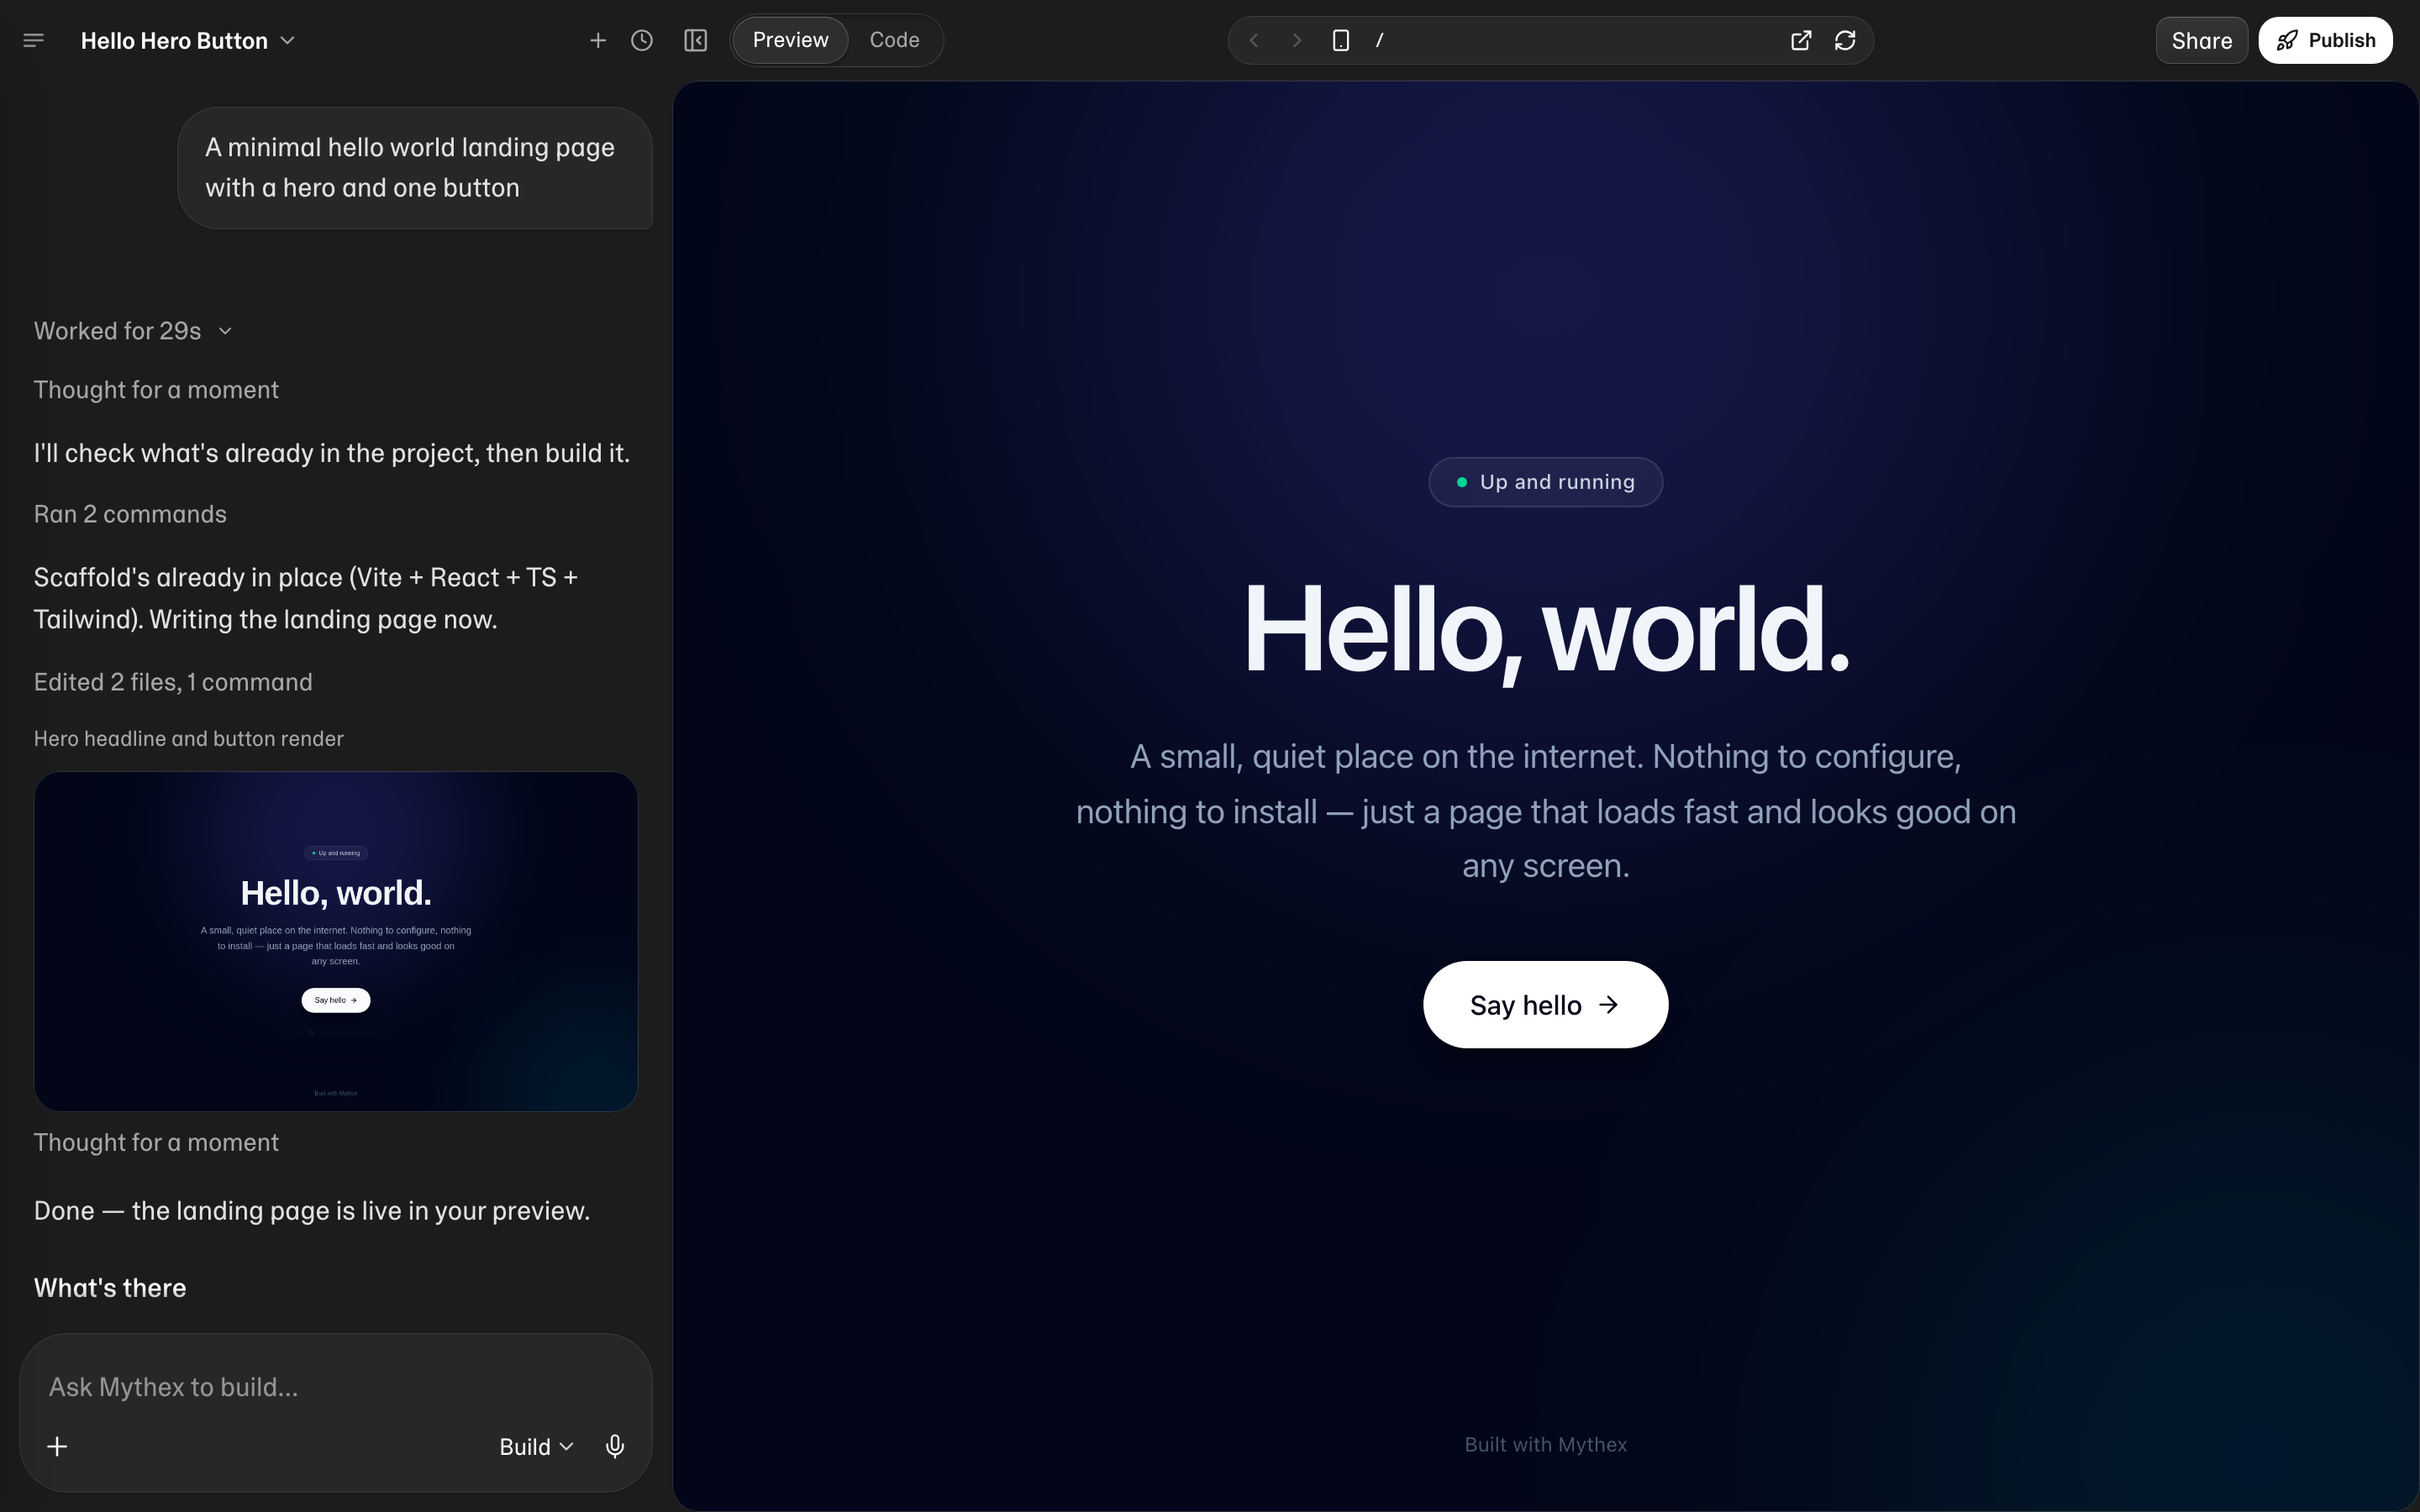The image size is (2420, 1512).
Task: Expand Ran 2 commands entry
Action: click(130, 514)
